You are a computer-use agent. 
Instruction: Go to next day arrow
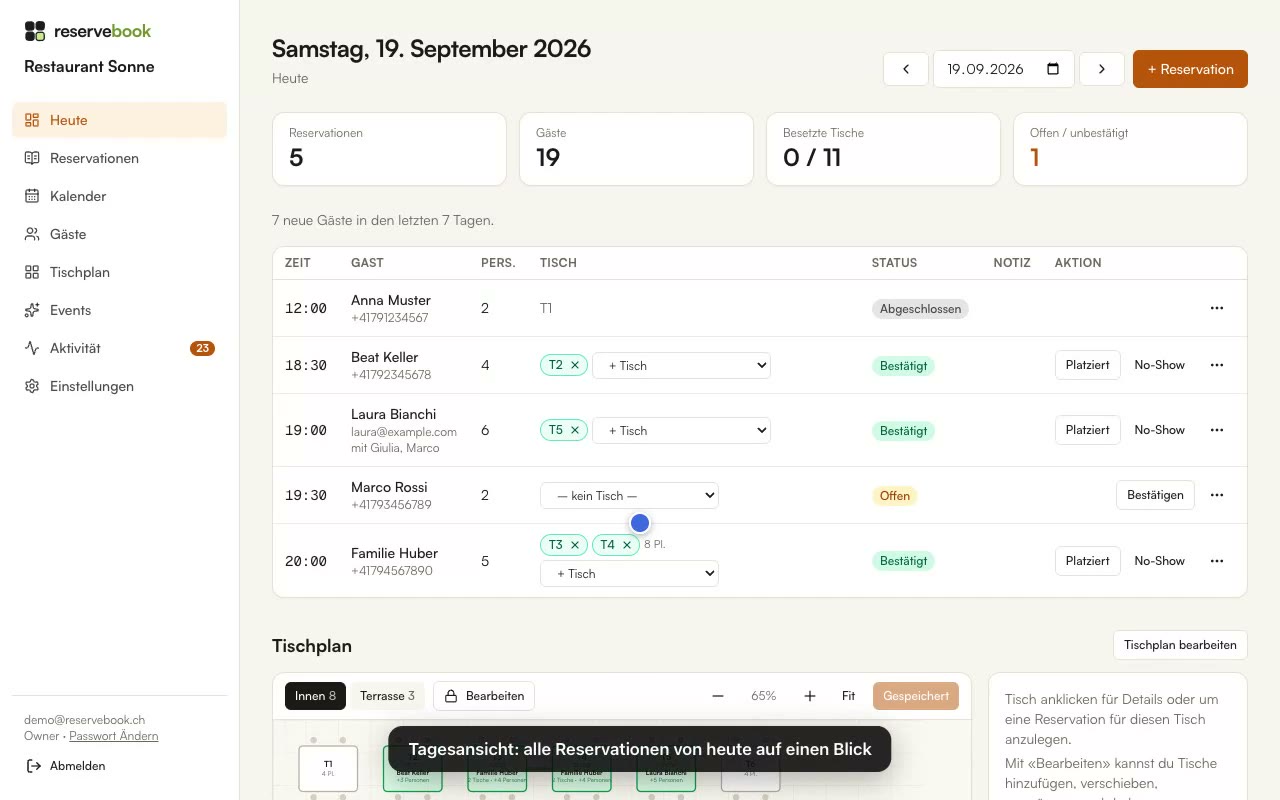[1102, 69]
